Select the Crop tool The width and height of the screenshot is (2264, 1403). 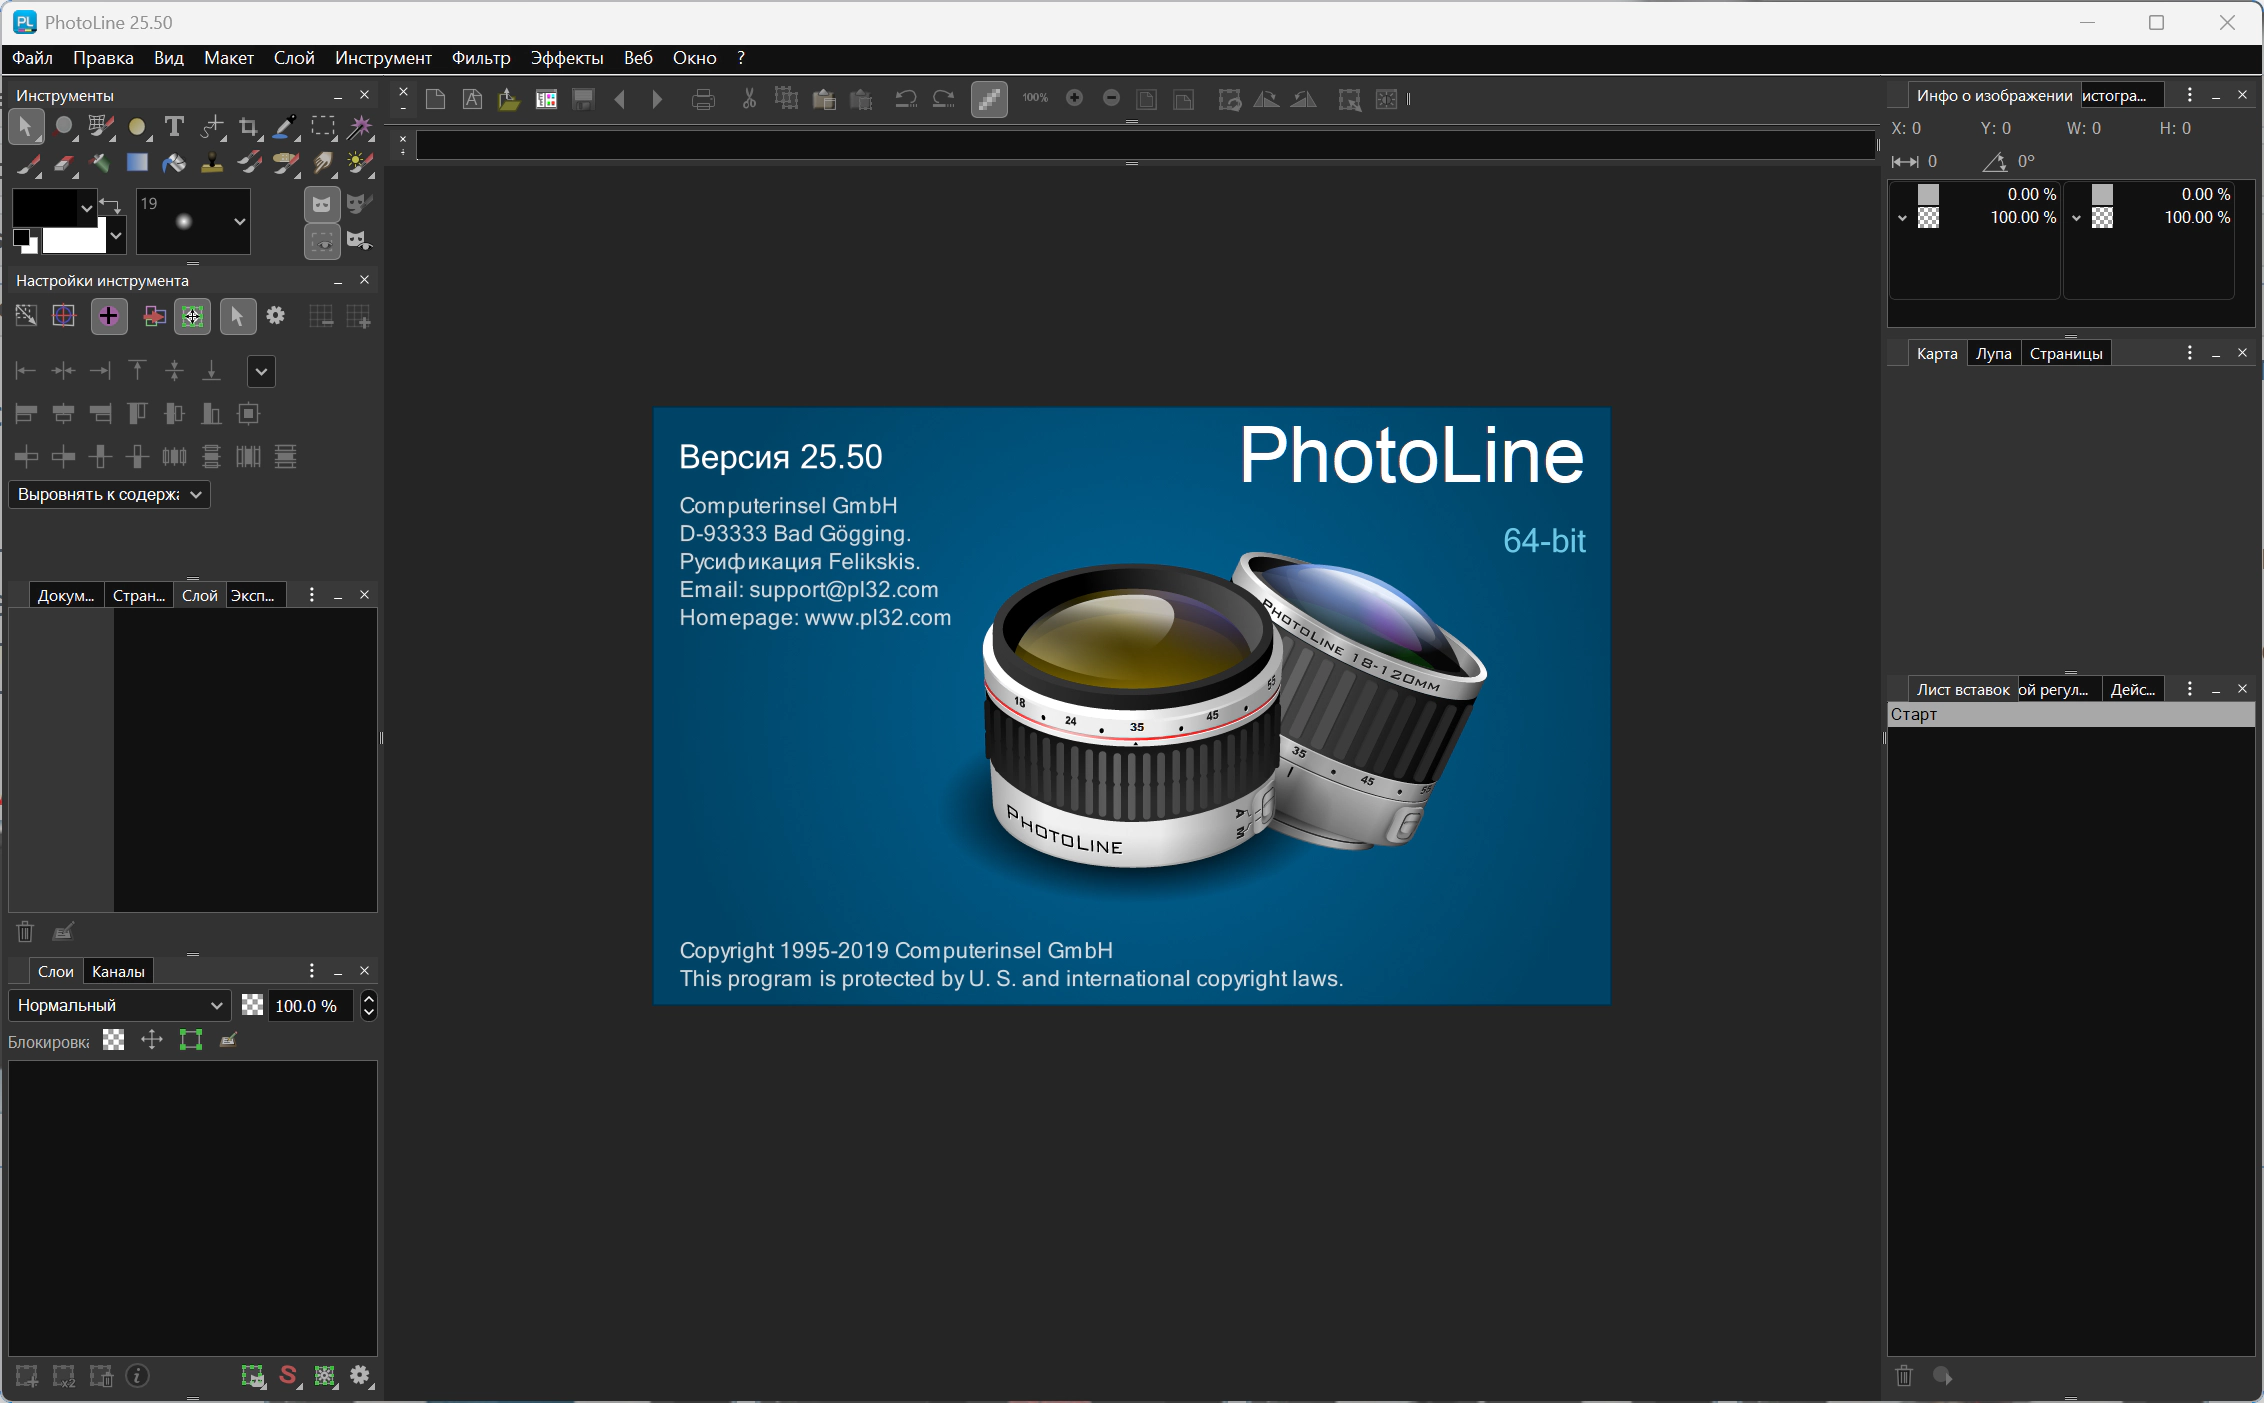pos(248,127)
